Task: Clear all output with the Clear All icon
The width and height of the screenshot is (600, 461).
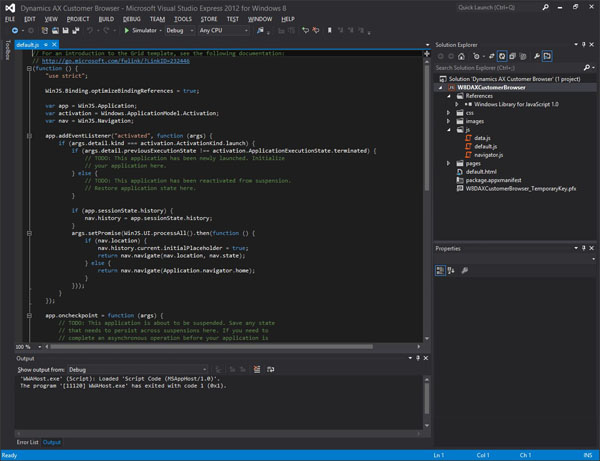Action: coord(257,369)
